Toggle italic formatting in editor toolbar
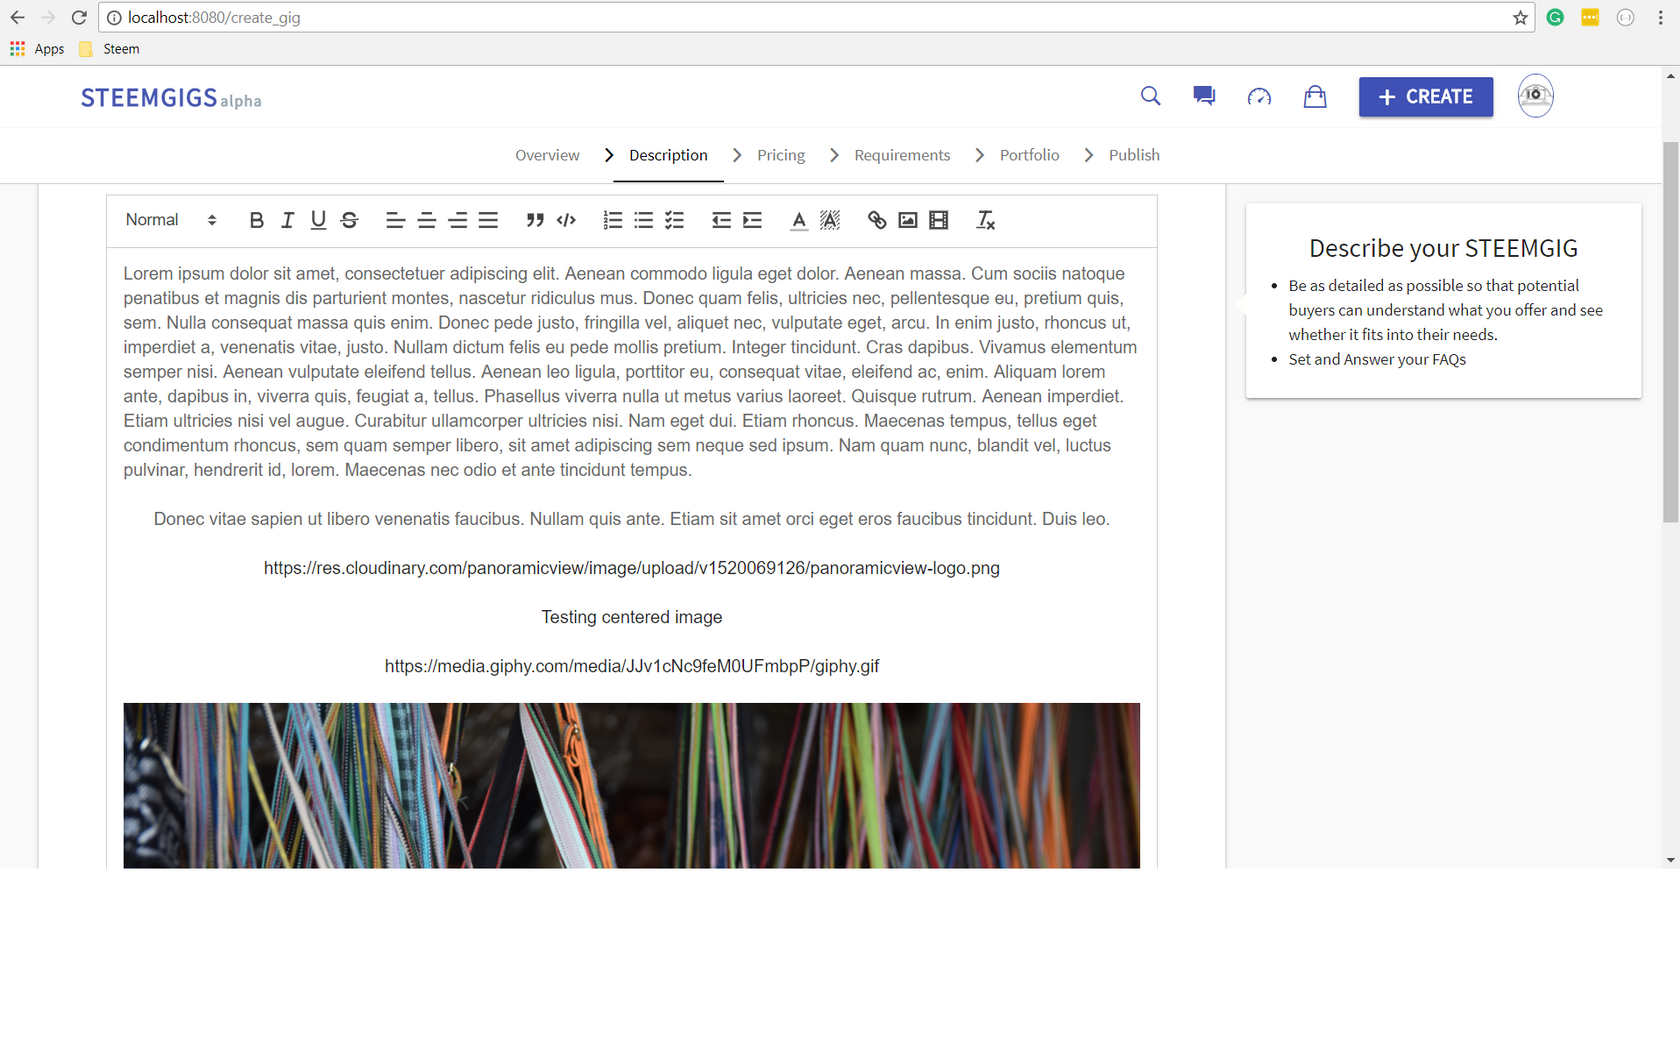Screen dimensions: 1680x1040 point(288,220)
